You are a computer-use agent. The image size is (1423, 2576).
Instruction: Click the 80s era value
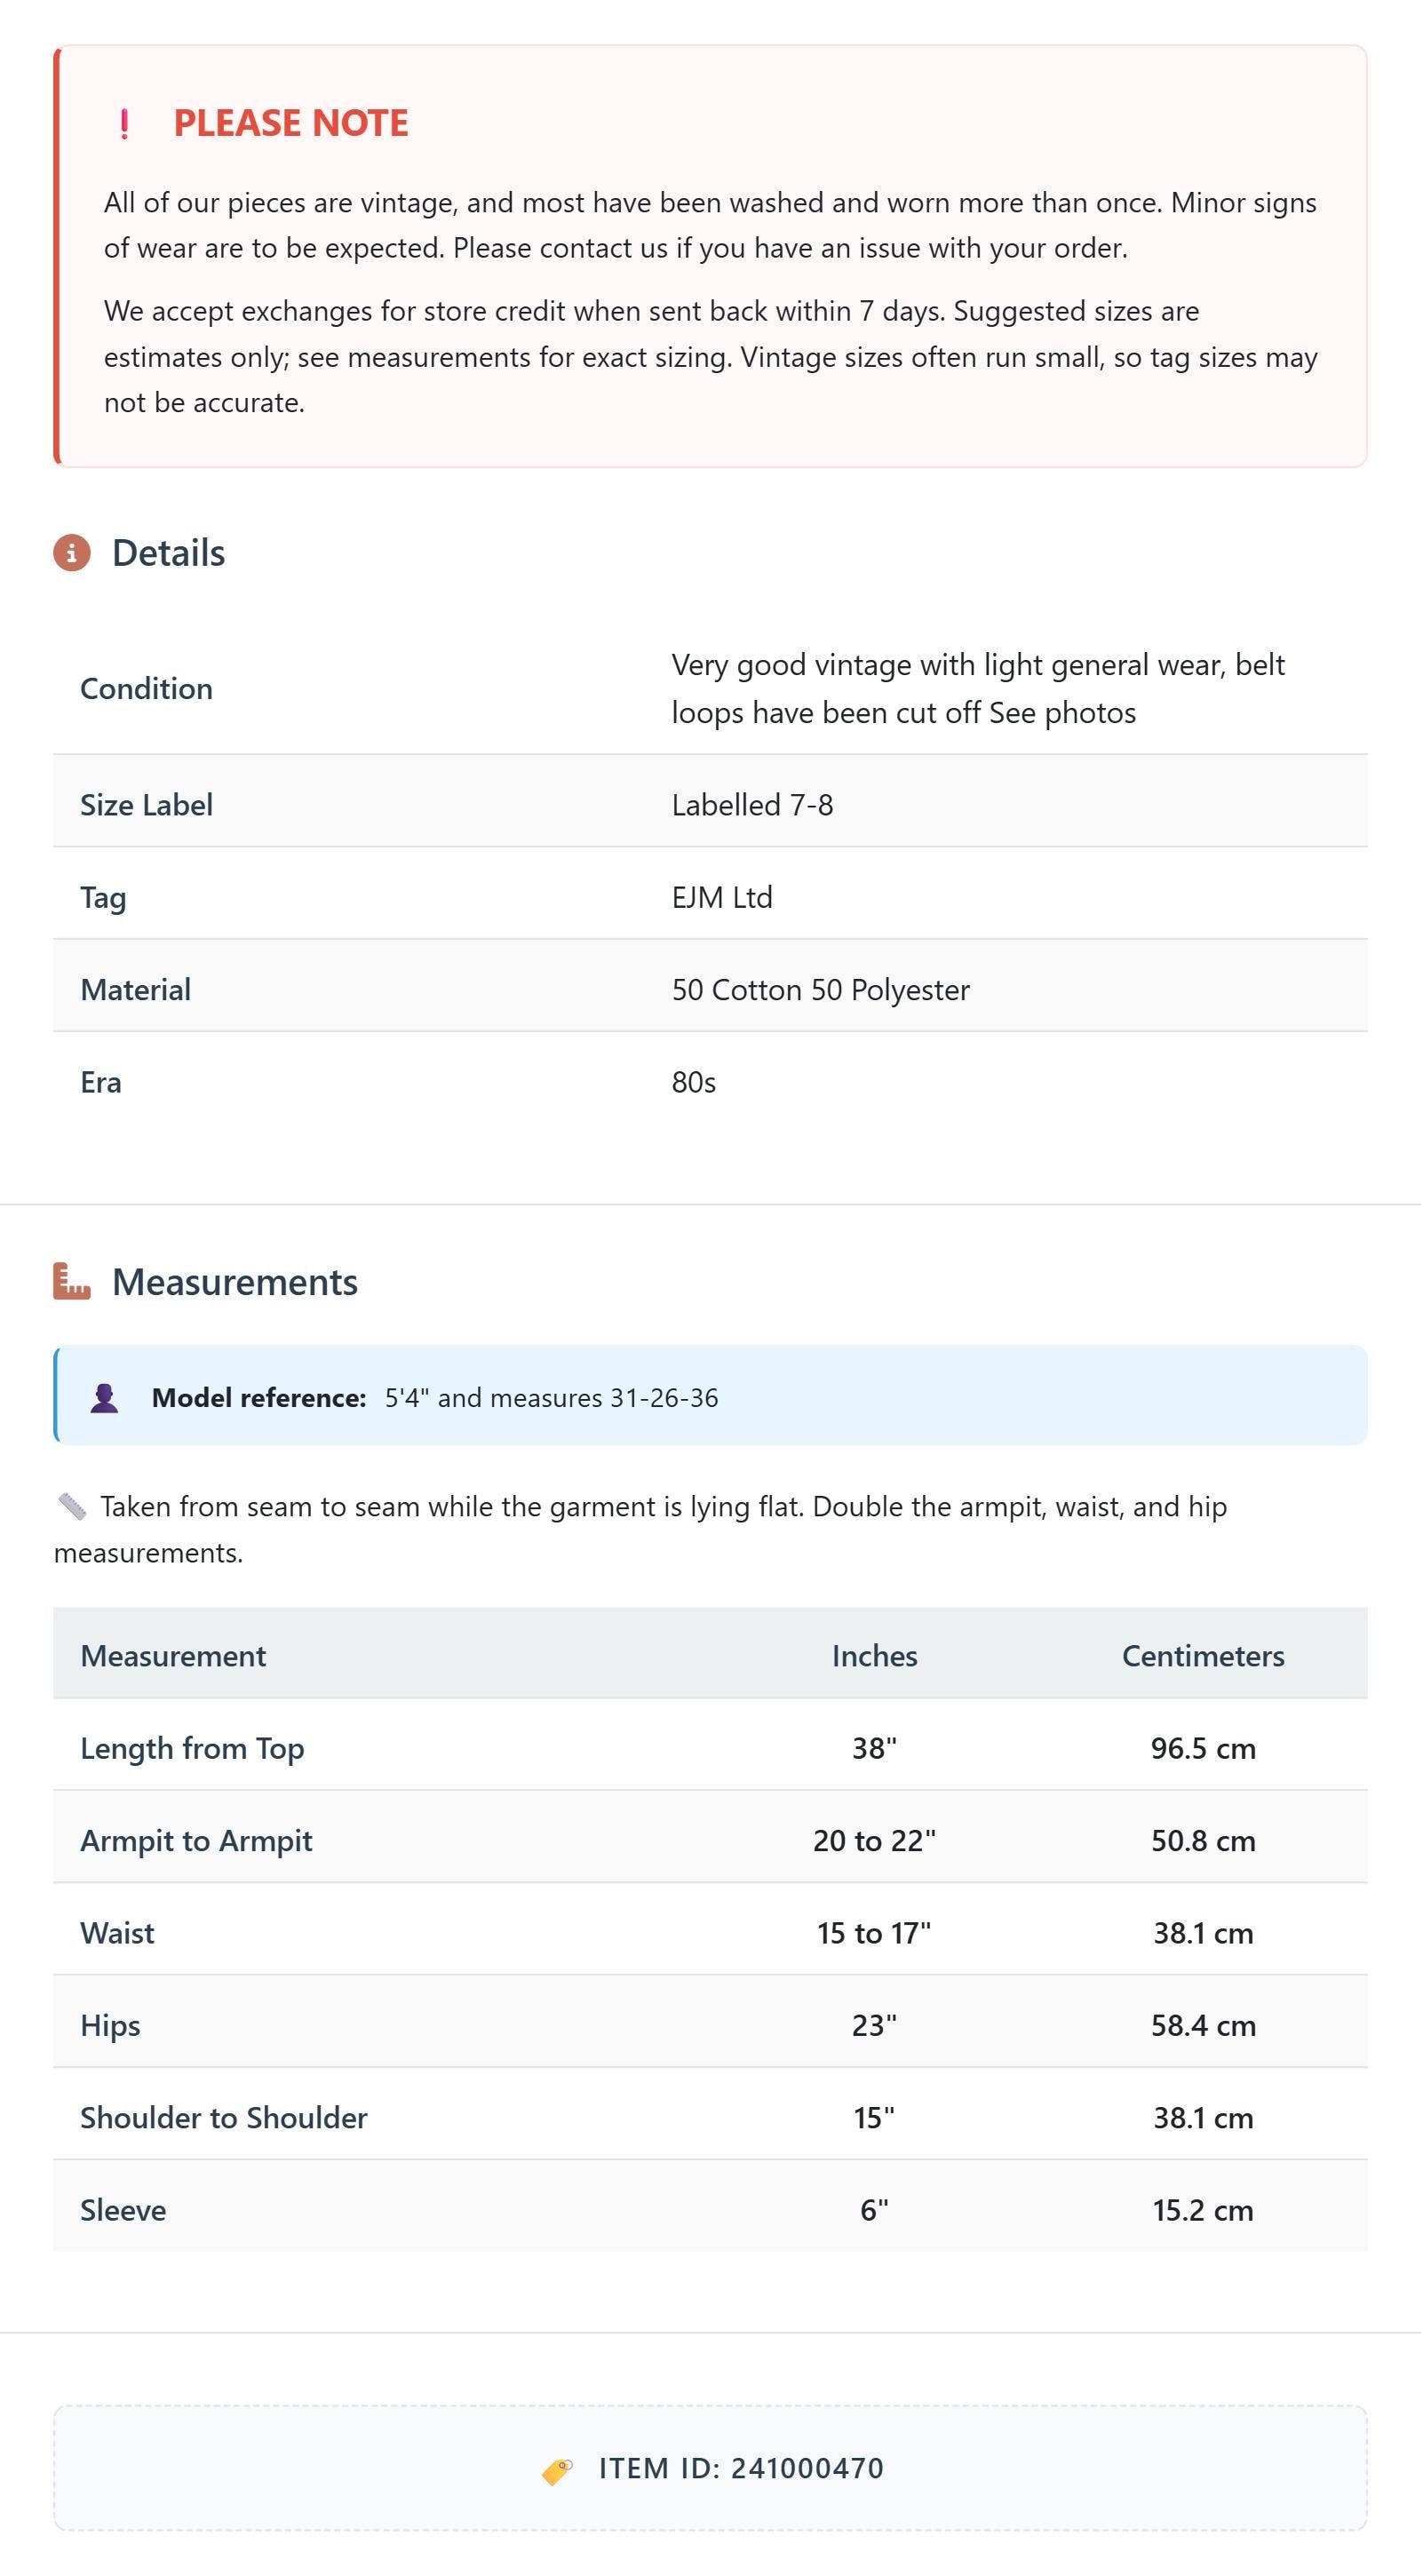pyautogui.click(x=694, y=1082)
